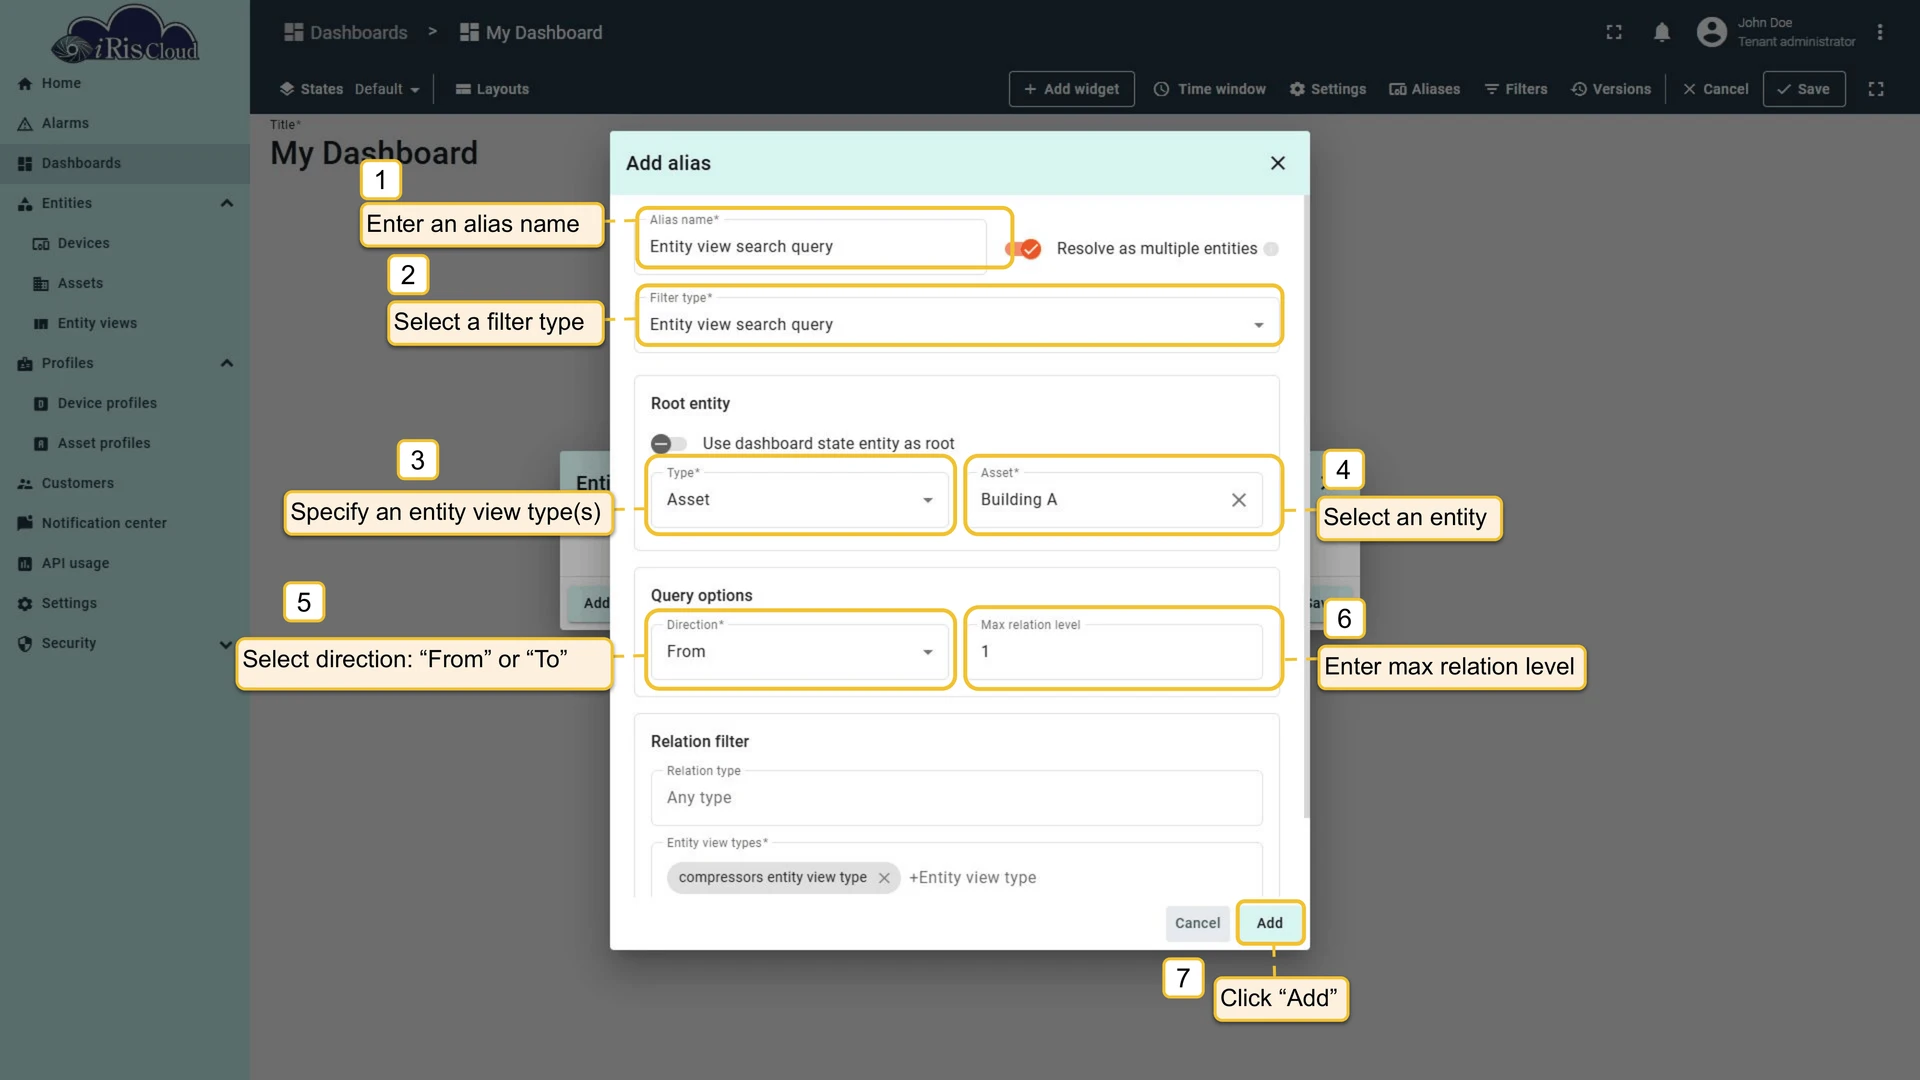Remove the compressors entity view type chip
This screenshot has width=1920, height=1080.
pyautogui.click(x=884, y=878)
